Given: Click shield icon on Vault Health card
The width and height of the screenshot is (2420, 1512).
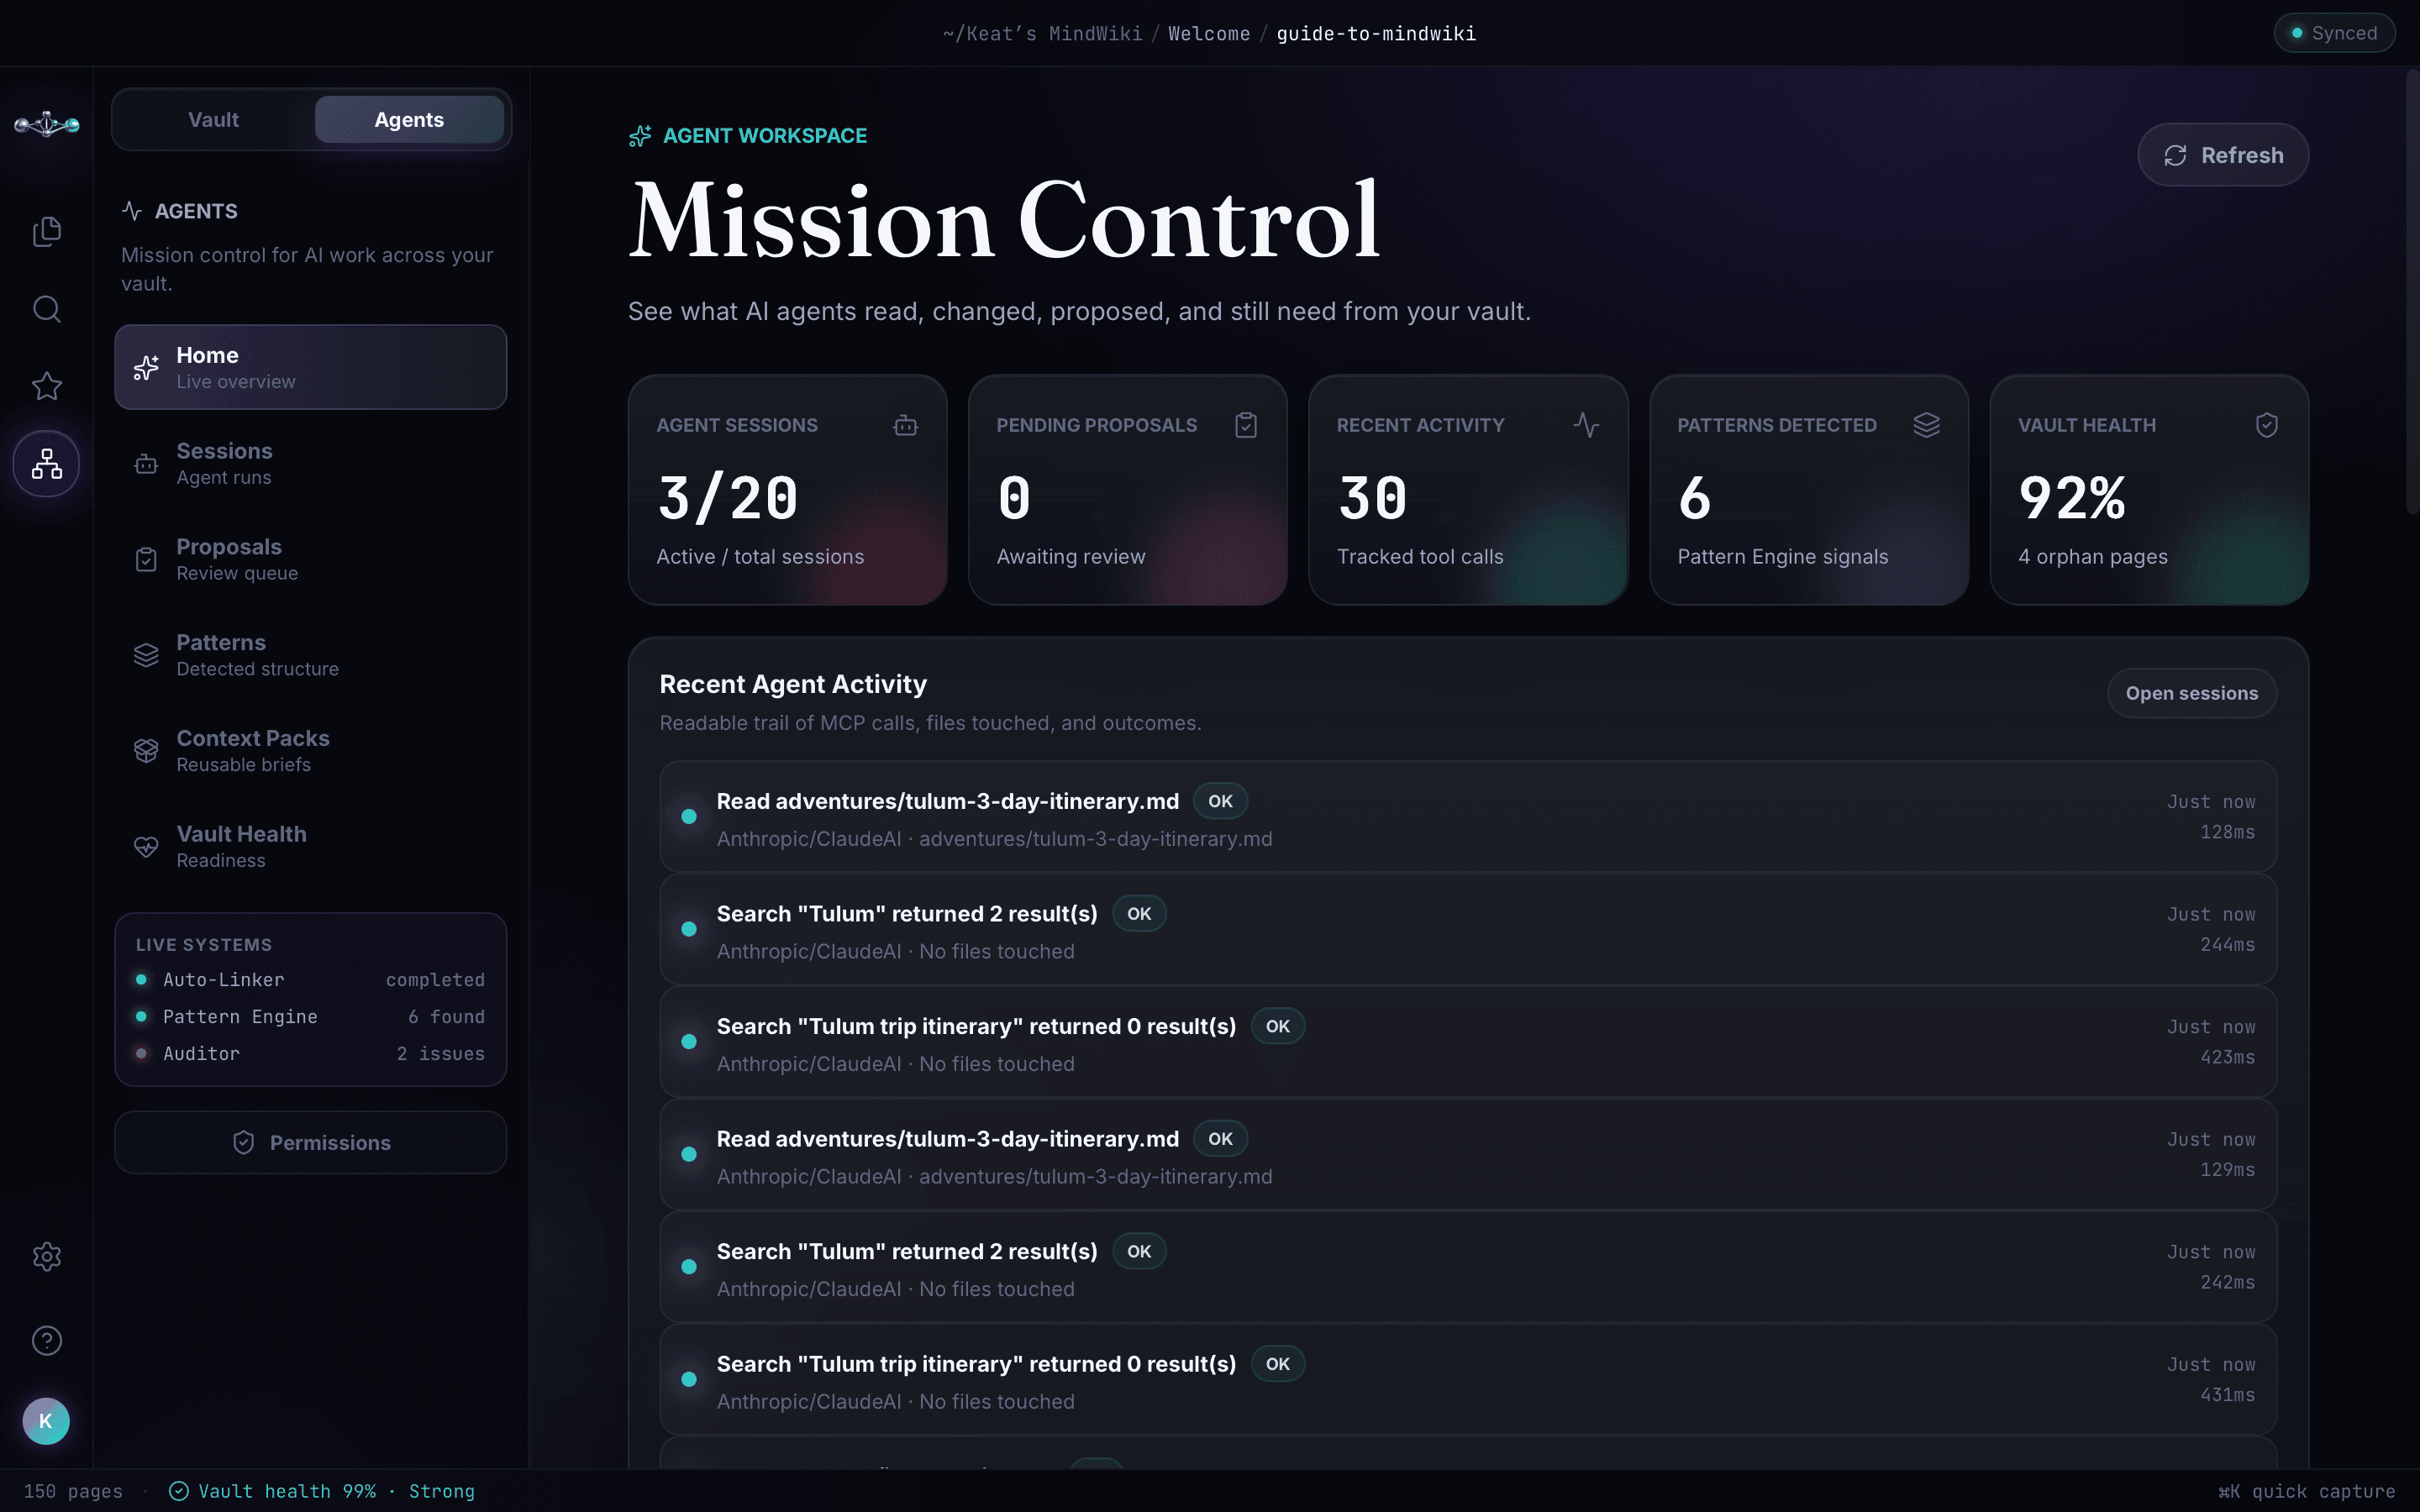Looking at the screenshot, I should [2267, 425].
